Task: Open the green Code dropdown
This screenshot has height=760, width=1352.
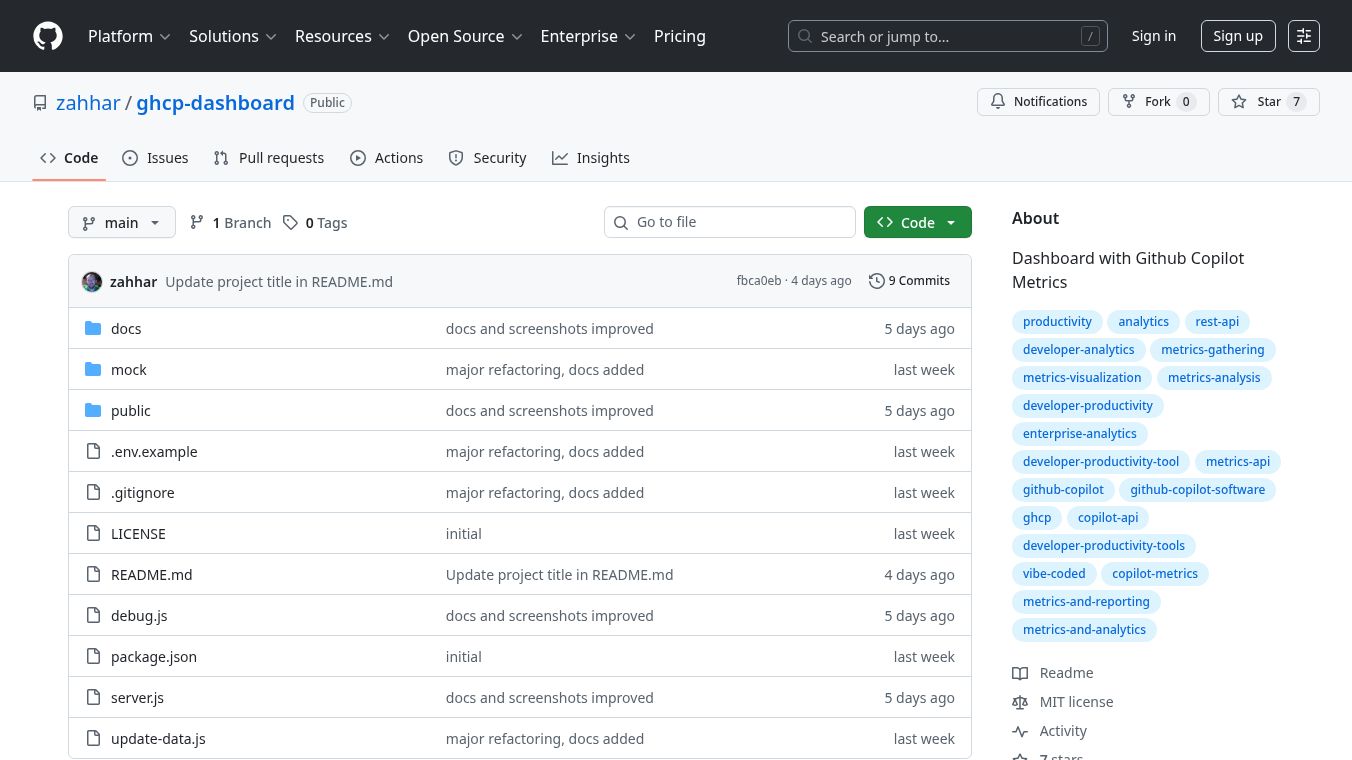Action: pyautogui.click(x=917, y=222)
